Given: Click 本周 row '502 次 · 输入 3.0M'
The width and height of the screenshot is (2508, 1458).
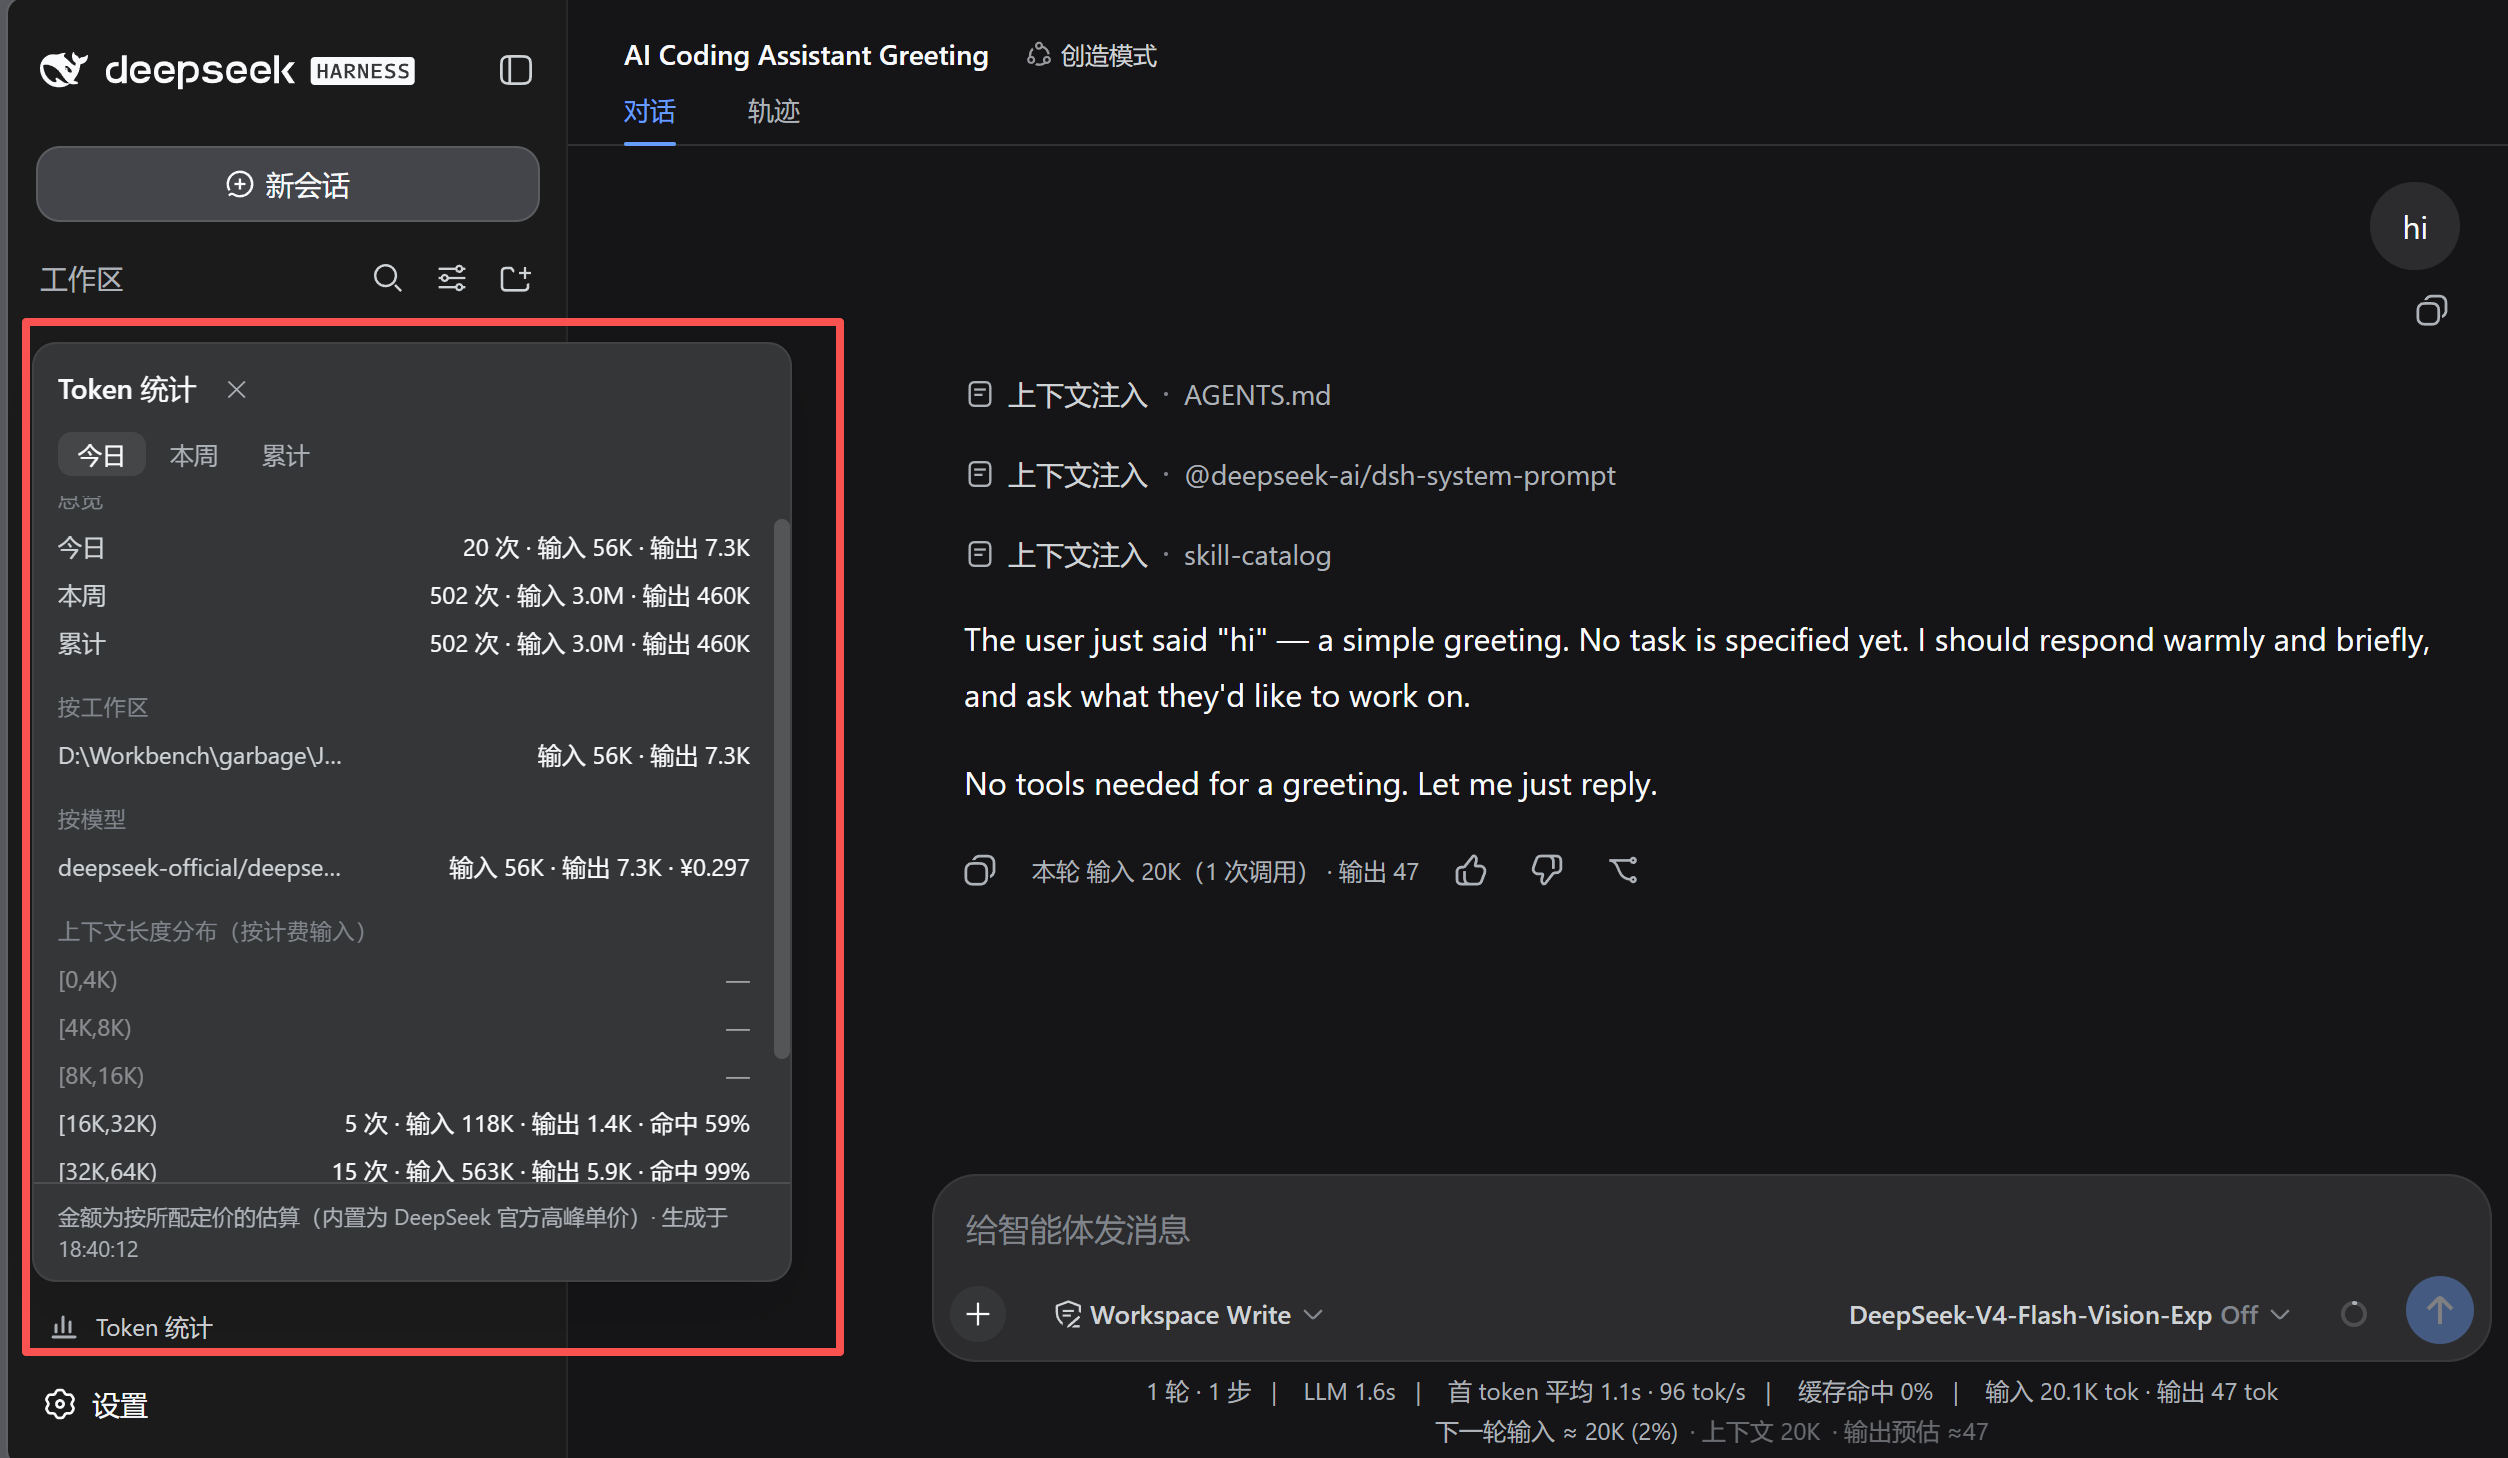Looking at the screenshot, I should click(404, 596).
